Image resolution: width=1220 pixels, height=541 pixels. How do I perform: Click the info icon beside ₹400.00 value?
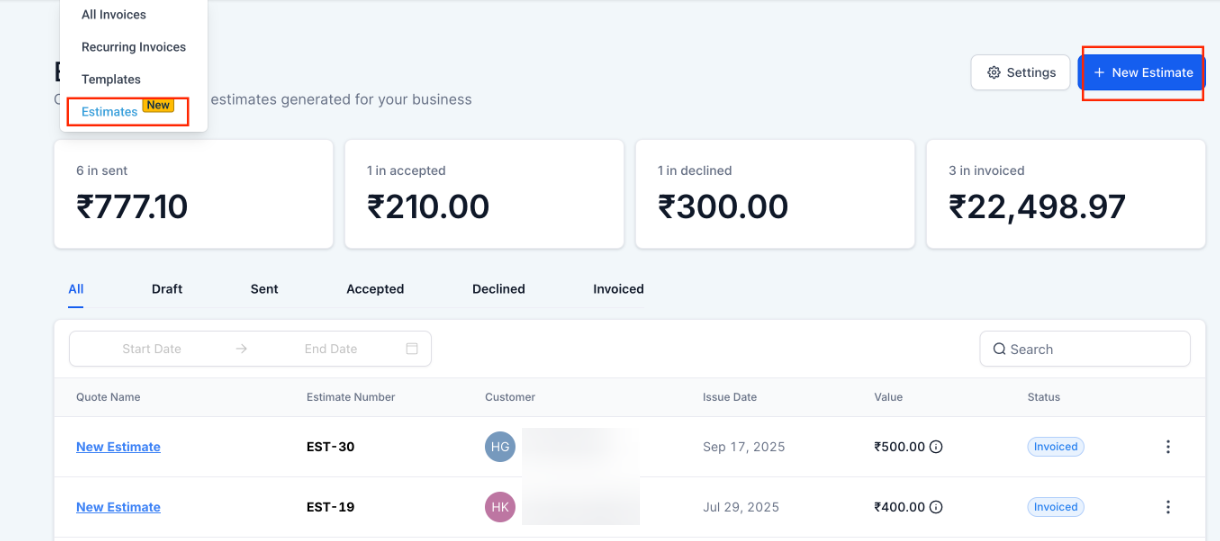[936, 507]
